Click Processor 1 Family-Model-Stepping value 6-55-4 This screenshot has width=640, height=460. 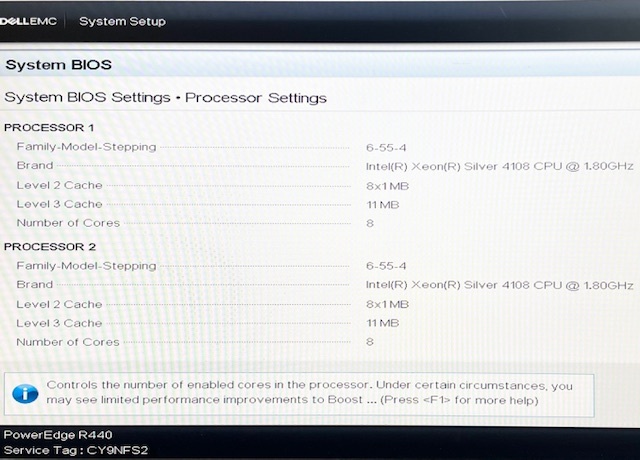click(x=386, y=148)
